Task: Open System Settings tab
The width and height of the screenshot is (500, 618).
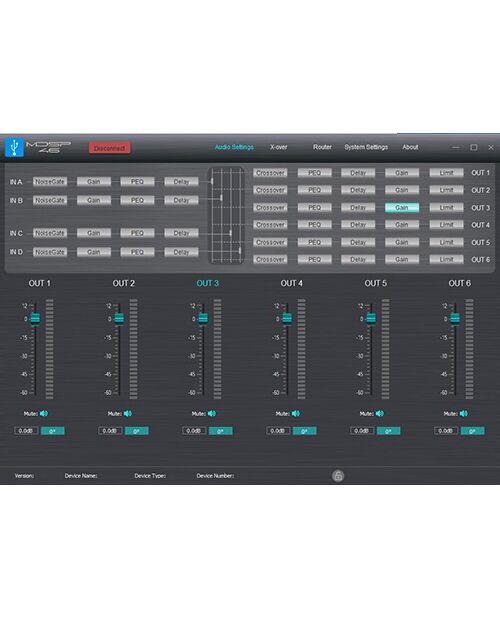Action: click(366, 147)
